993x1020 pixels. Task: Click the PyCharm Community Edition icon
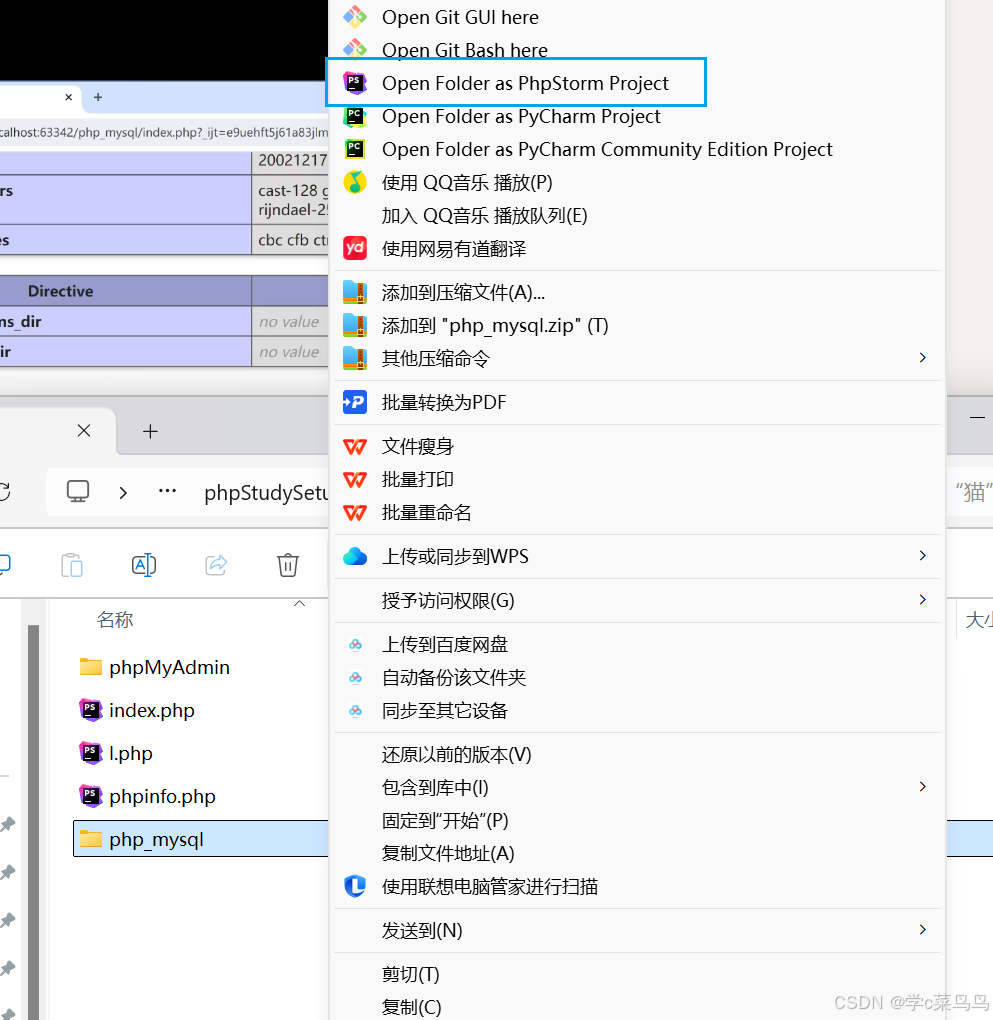[x=355, y=150]
